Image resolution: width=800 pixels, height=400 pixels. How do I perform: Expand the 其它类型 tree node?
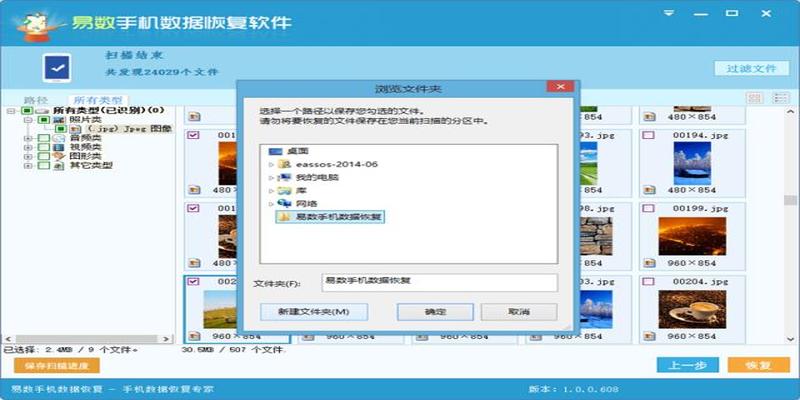(29, 166)
